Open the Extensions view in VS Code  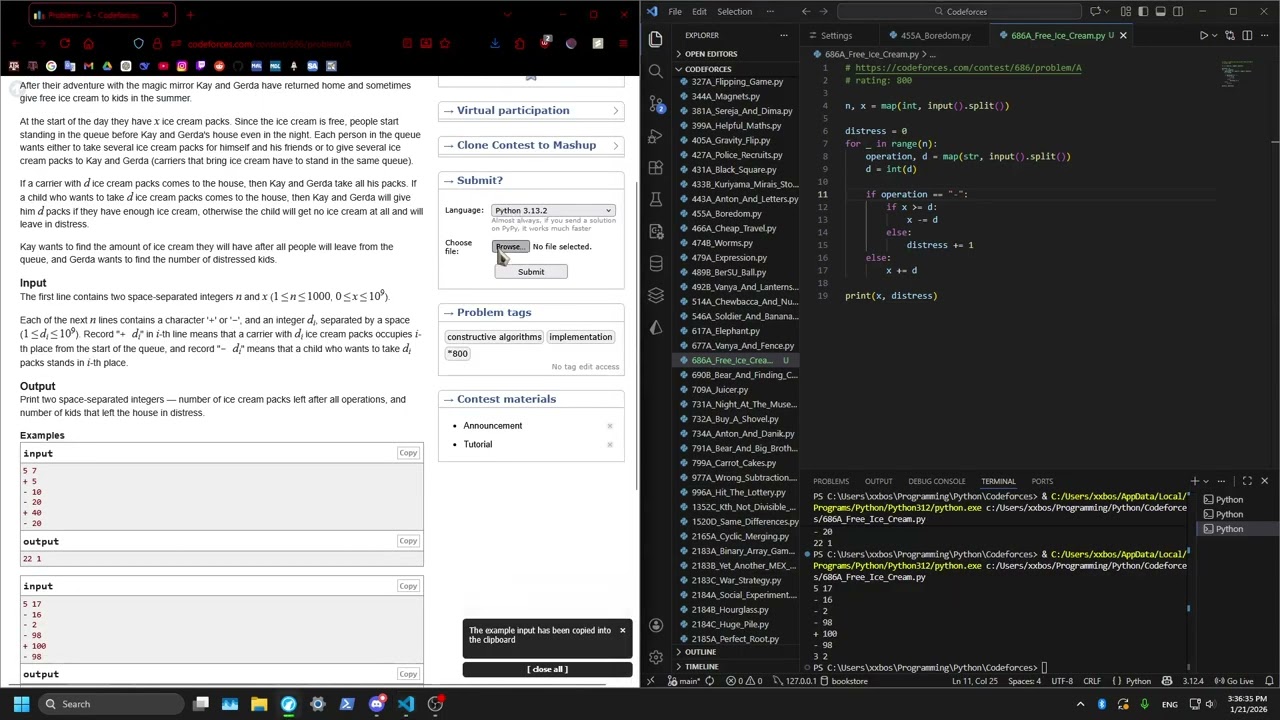pos(656,168)
